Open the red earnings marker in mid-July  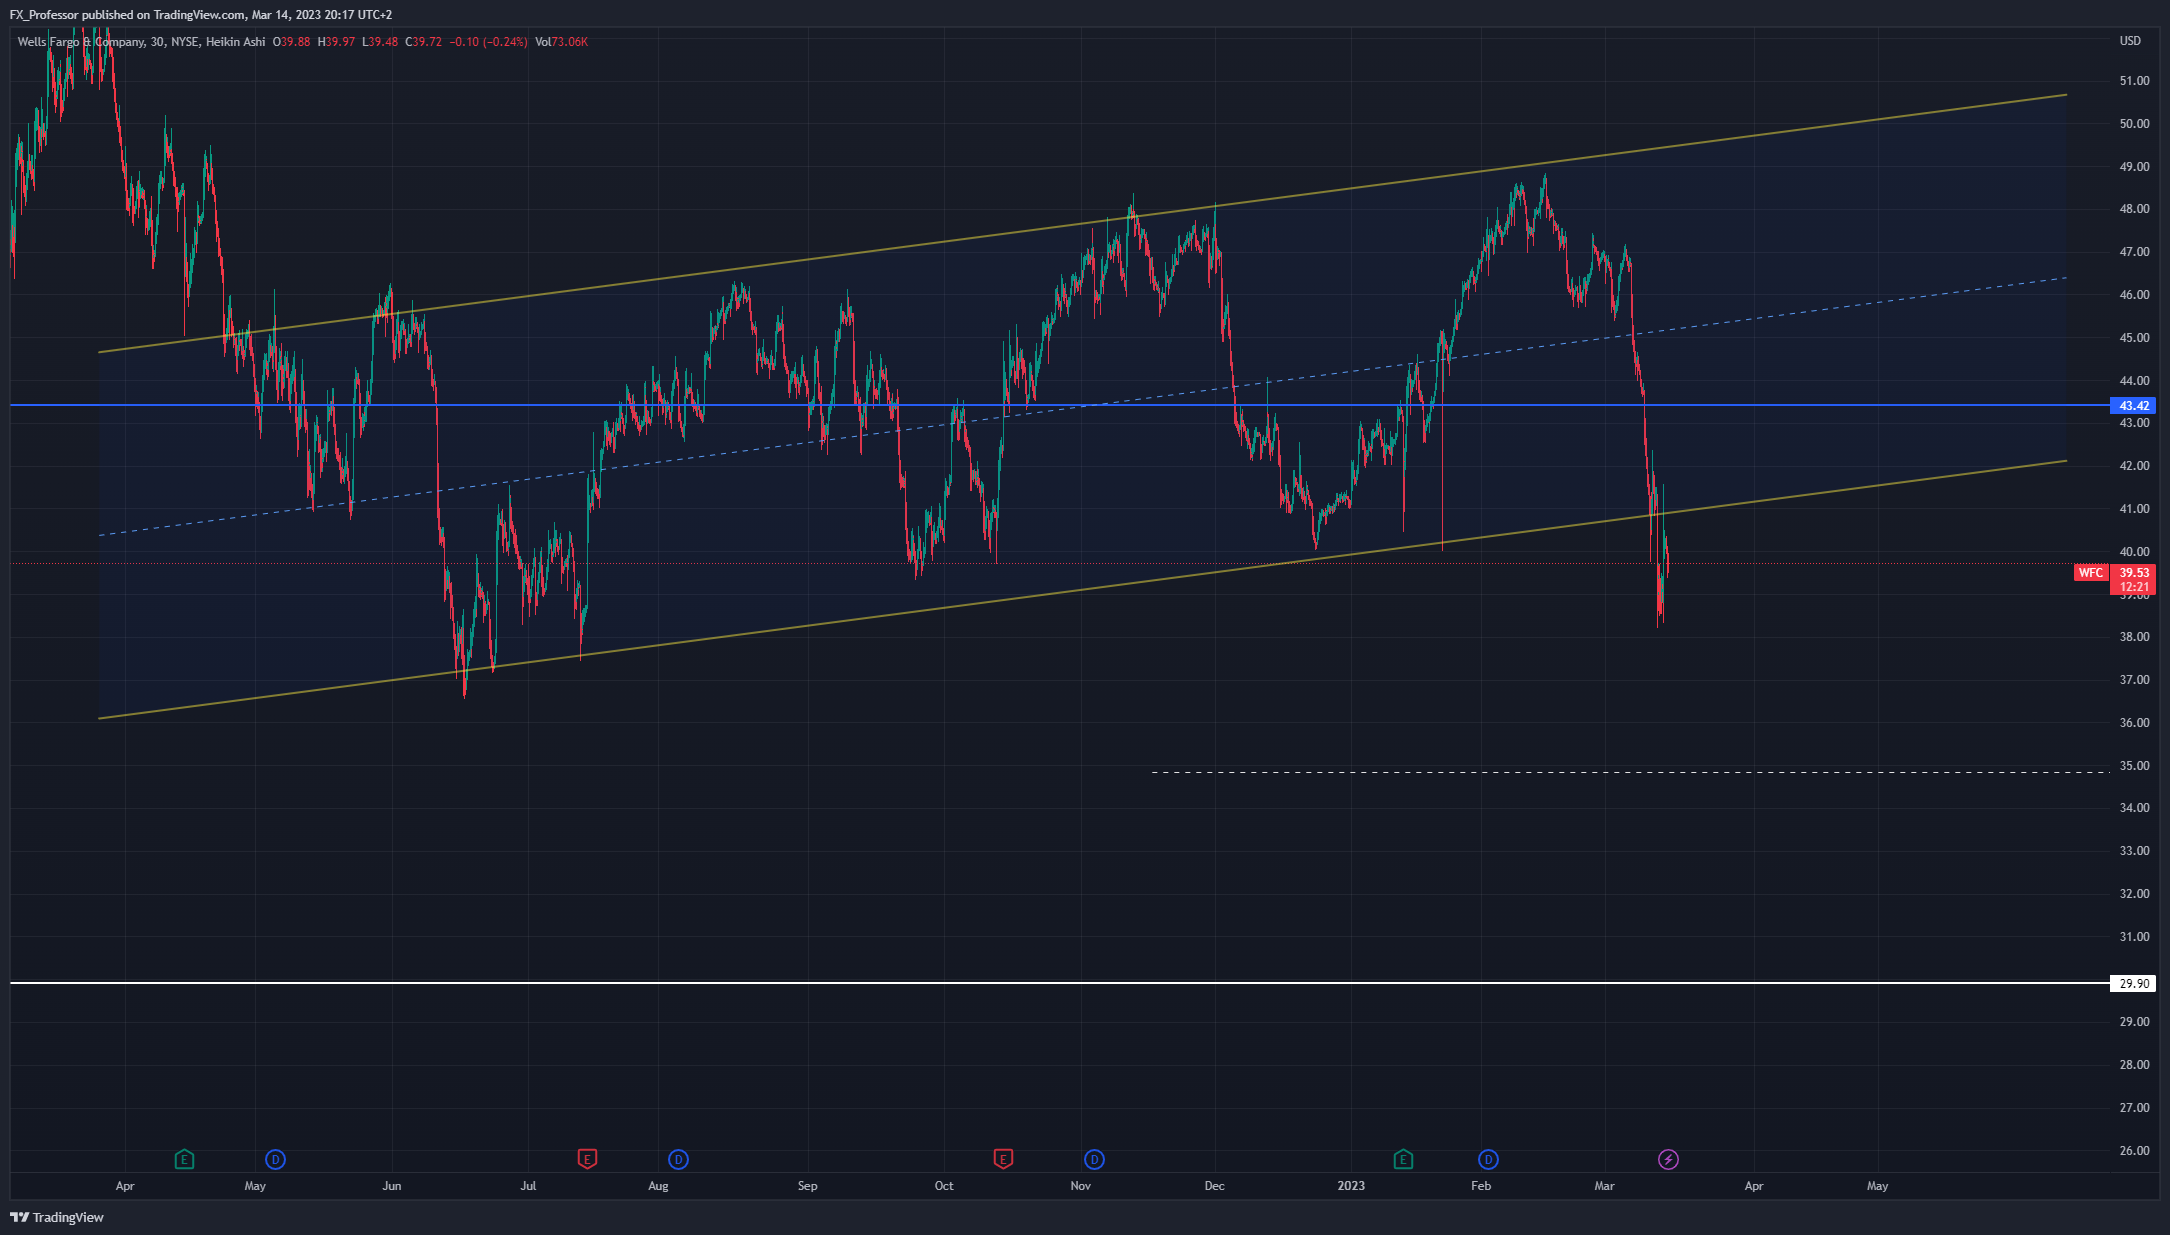coord(587,1160)
